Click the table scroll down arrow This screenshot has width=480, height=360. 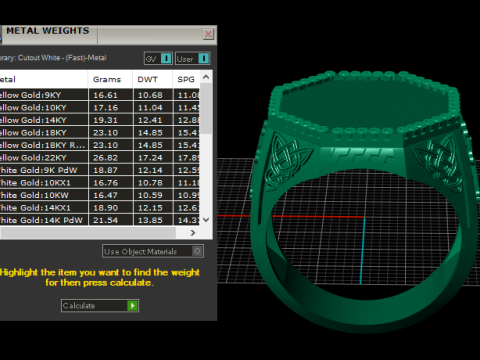click(206, 220)
